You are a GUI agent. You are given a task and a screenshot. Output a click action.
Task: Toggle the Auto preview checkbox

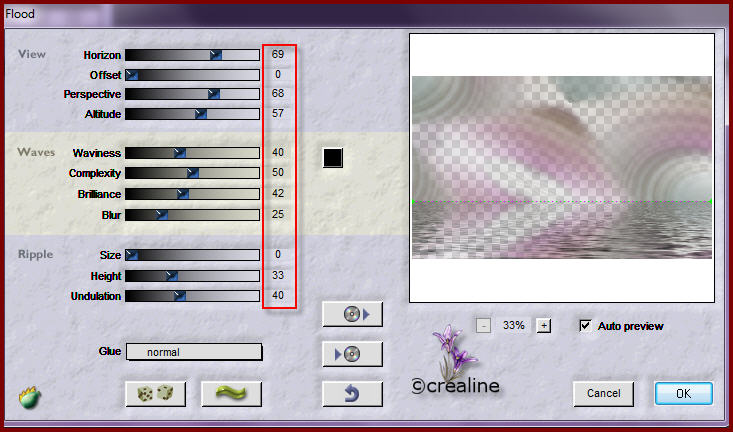tap(585, 326)
